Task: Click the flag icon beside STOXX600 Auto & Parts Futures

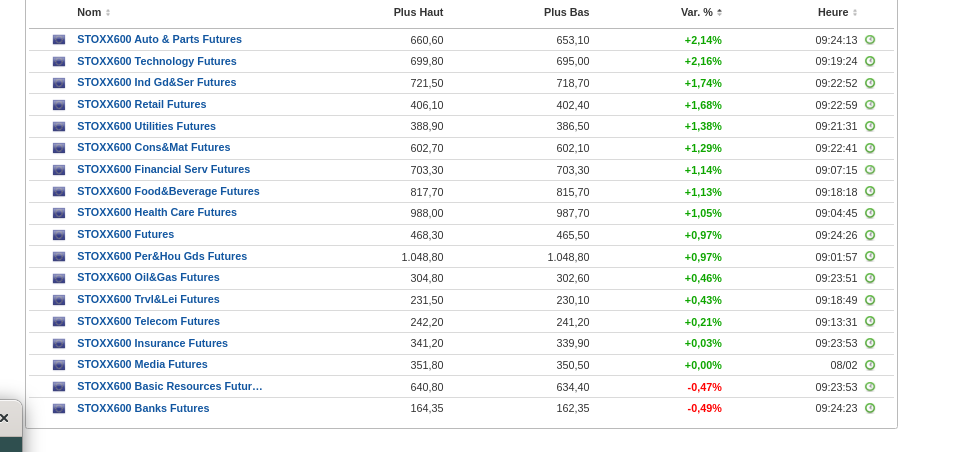Action: 59,40
